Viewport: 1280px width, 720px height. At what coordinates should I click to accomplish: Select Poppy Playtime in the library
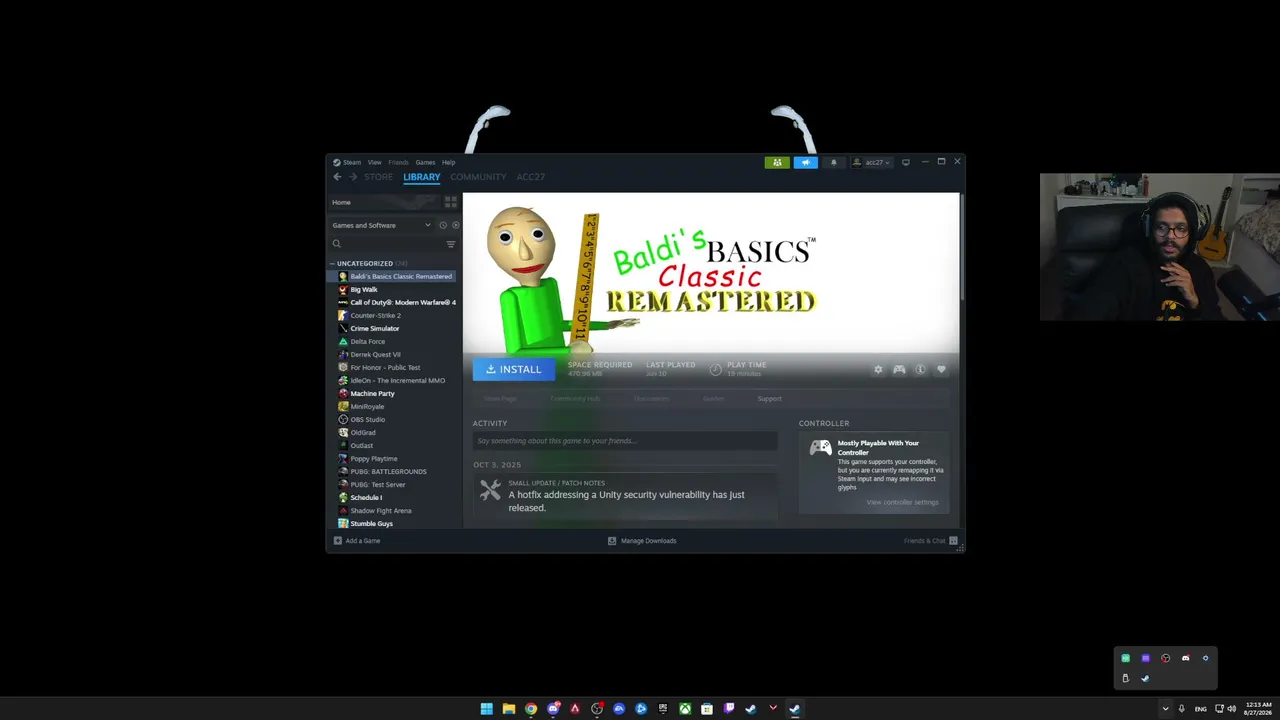click(393, 458)
